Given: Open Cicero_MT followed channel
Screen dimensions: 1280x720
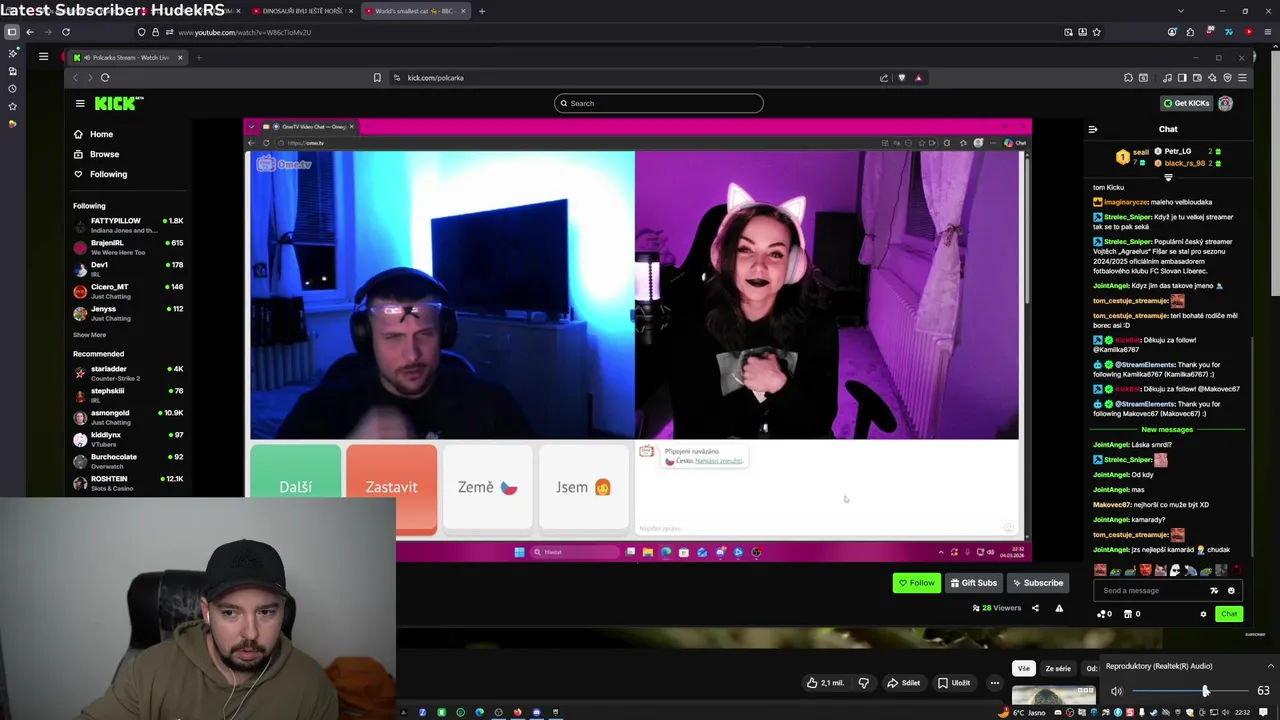Looking at the screenshot, I should point(128,291).
